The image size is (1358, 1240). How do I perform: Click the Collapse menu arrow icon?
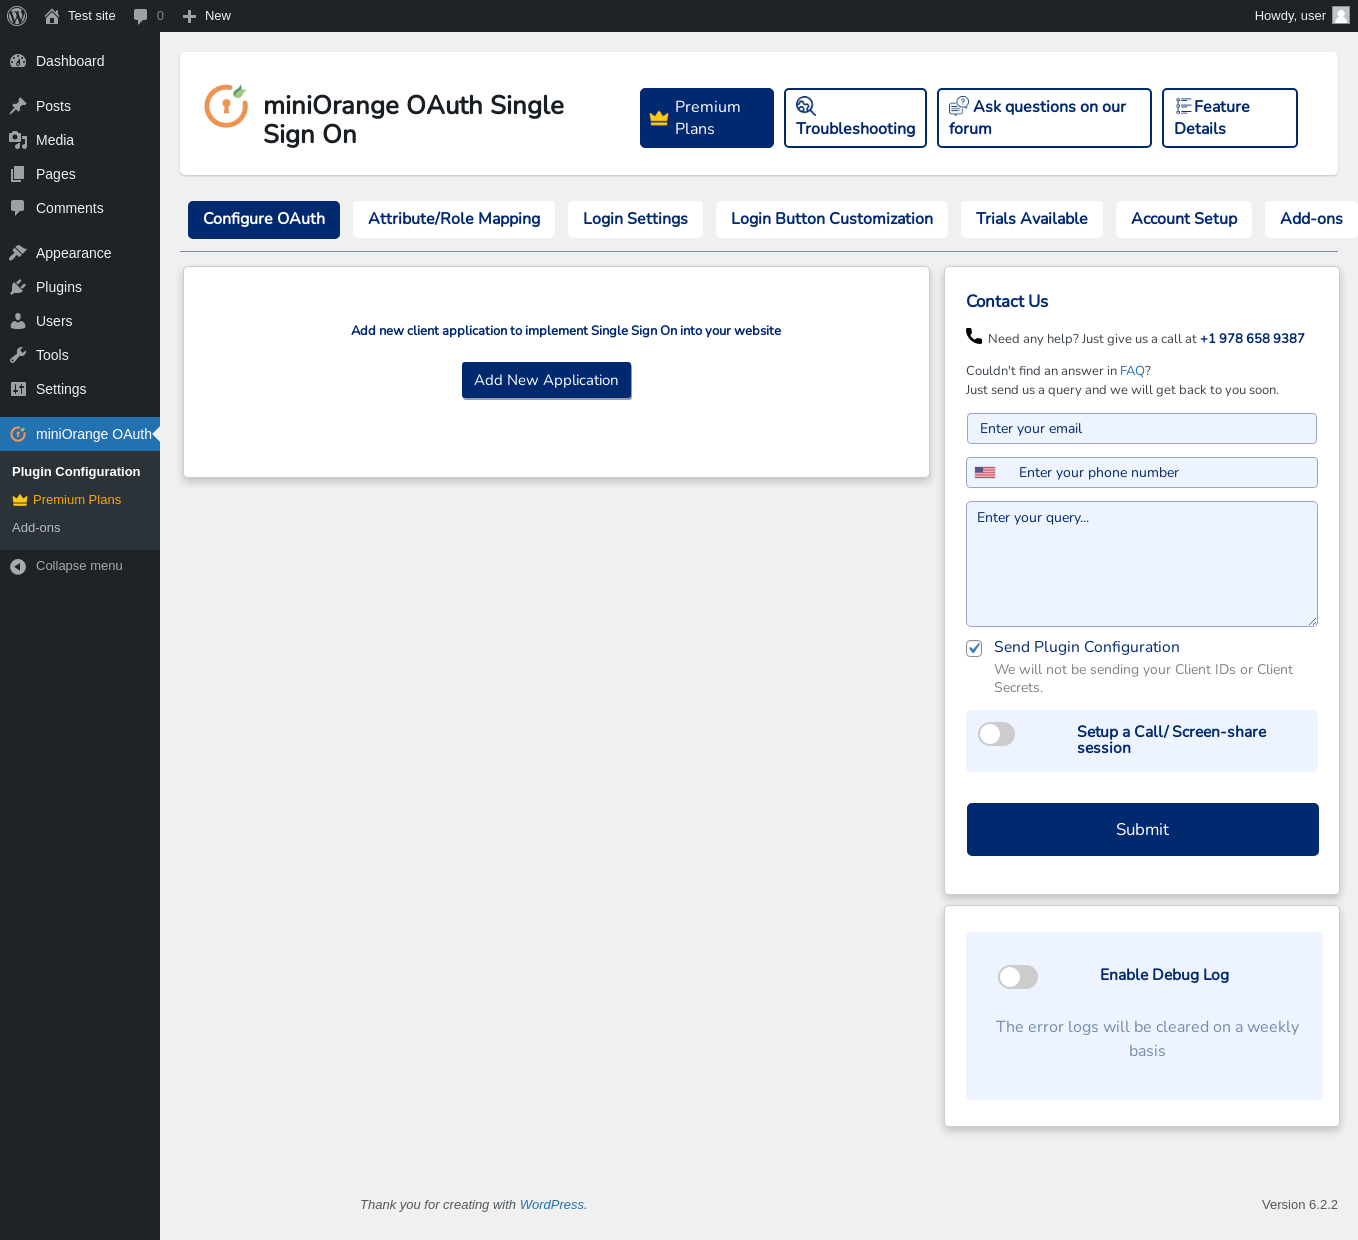click(18, 567)
